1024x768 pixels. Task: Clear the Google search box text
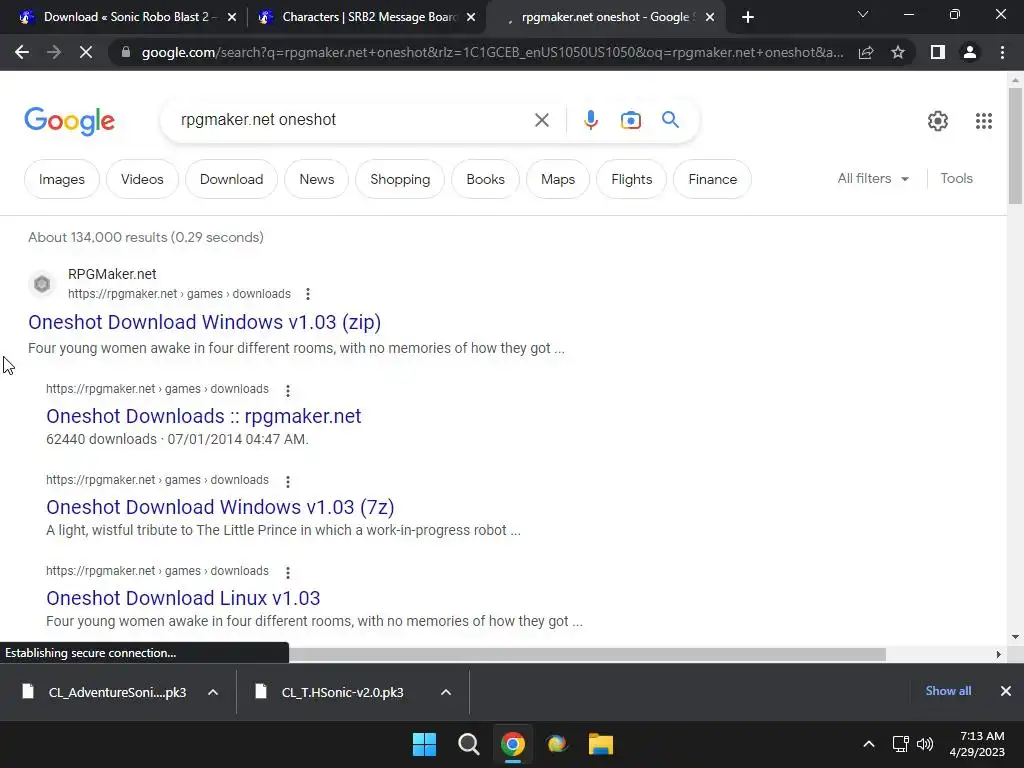pos(541,120)
